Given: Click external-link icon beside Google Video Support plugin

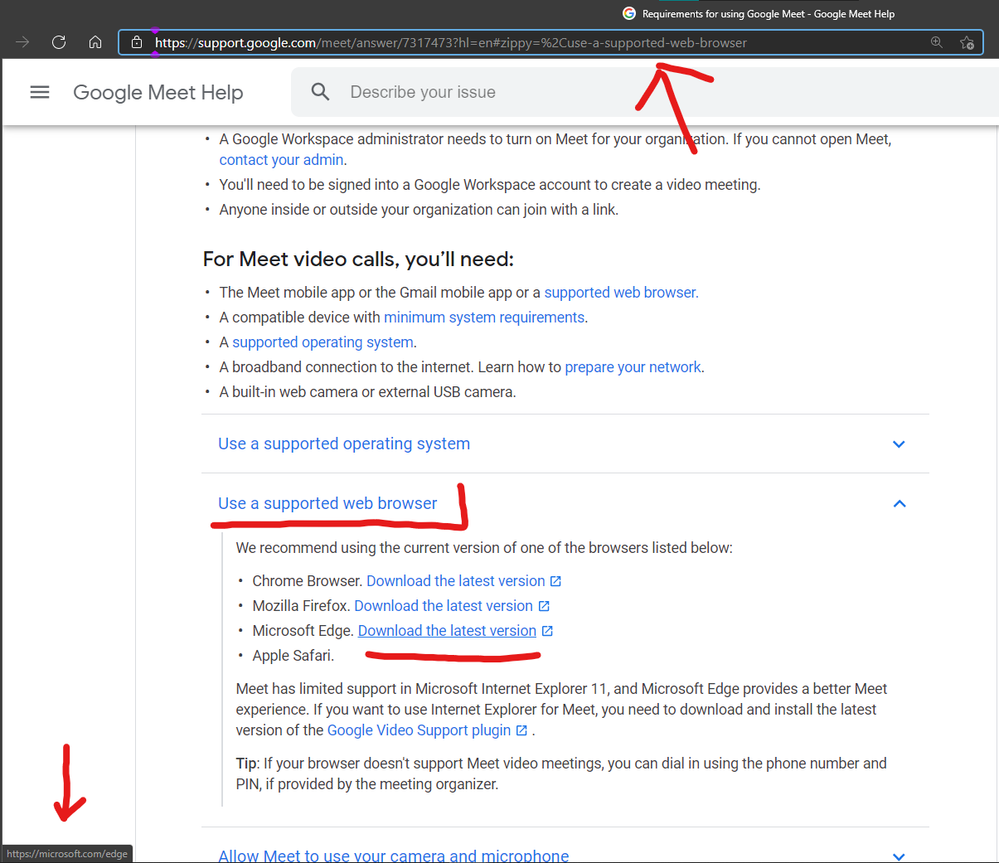Looking at the screenshot, I should 521,730.
